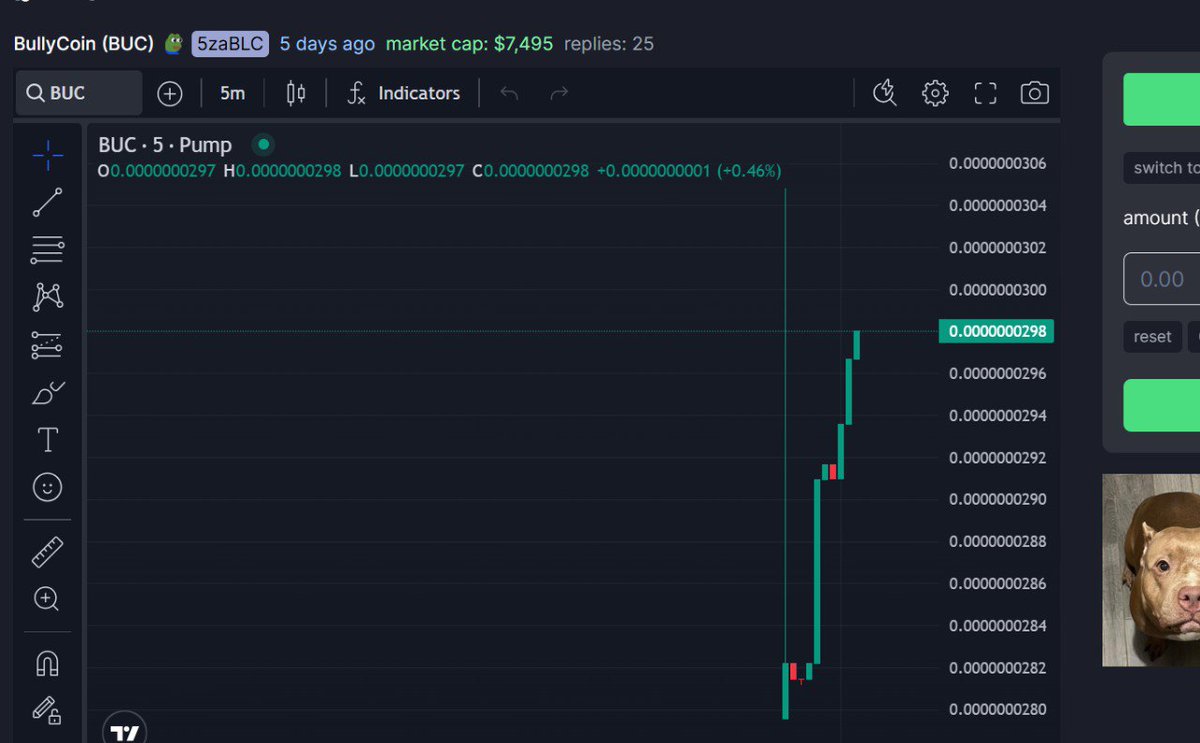Click the 0.0000000306 price axis label
Viewport: 1200px width, 743px height.
[x=998, y=163]
